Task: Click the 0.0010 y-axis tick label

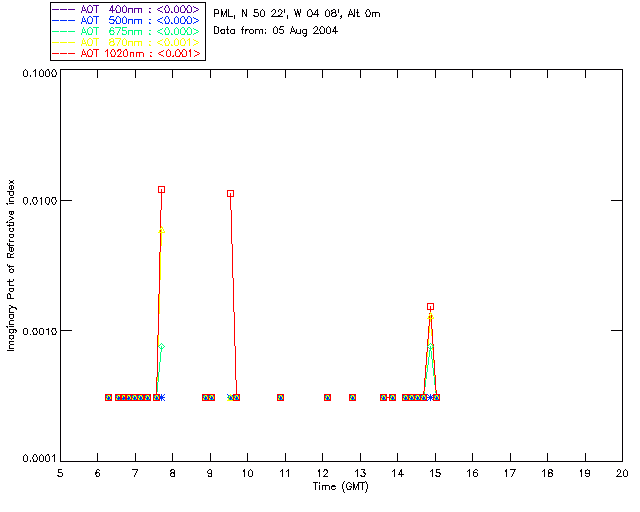Action: click(39, 331)
